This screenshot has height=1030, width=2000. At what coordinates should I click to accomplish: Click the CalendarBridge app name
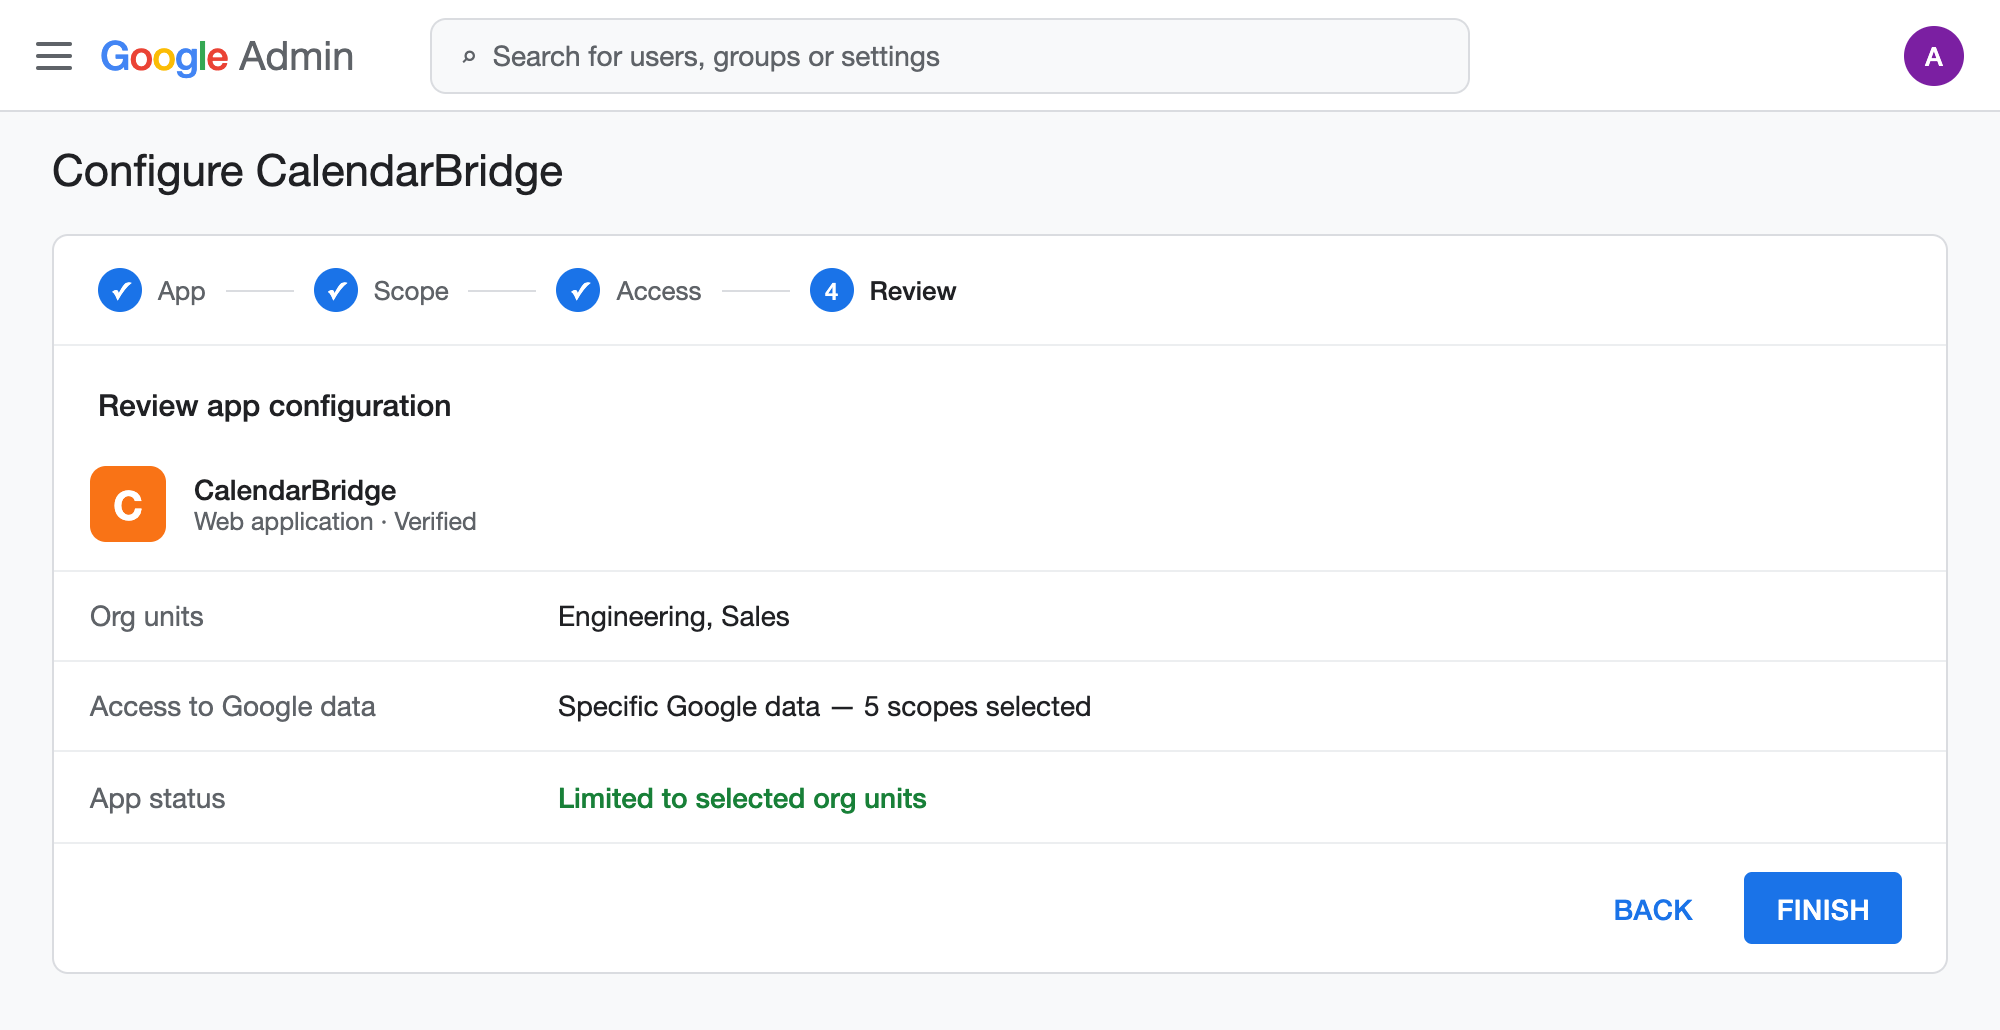[x=295, y=490]
